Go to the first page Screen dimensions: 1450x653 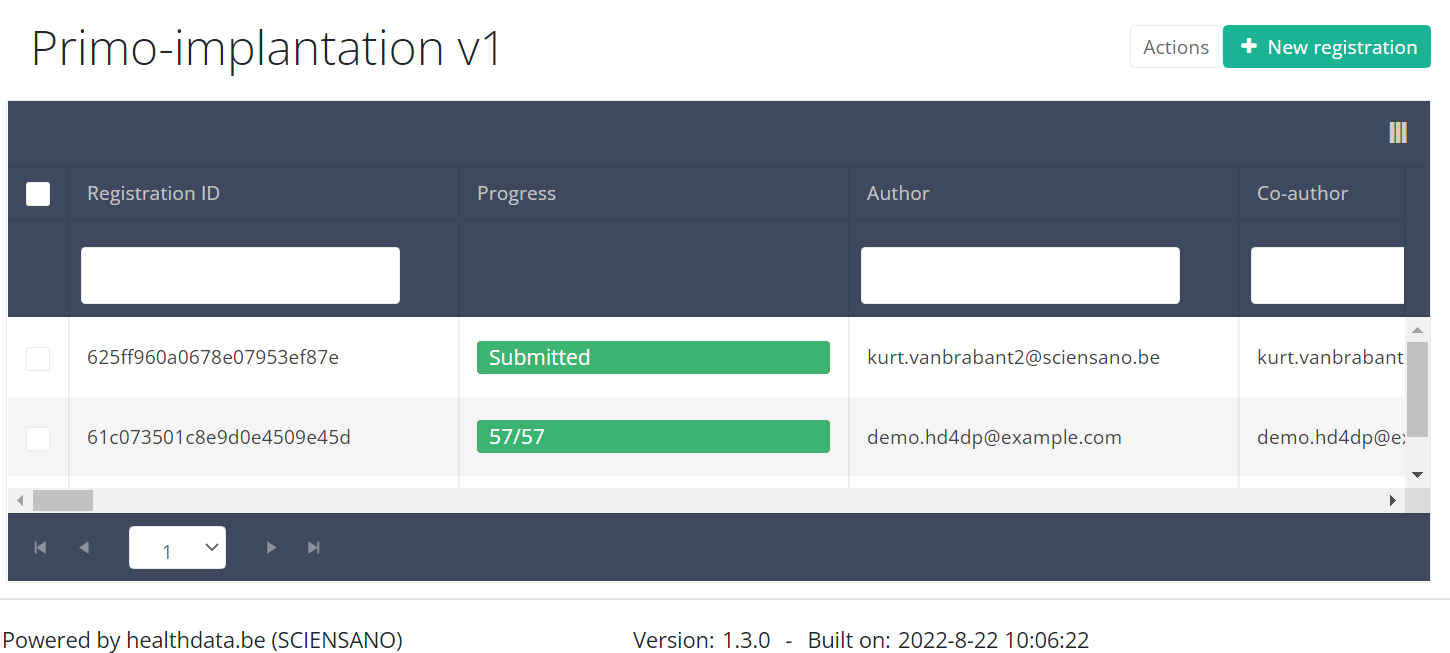click(40, 547)
